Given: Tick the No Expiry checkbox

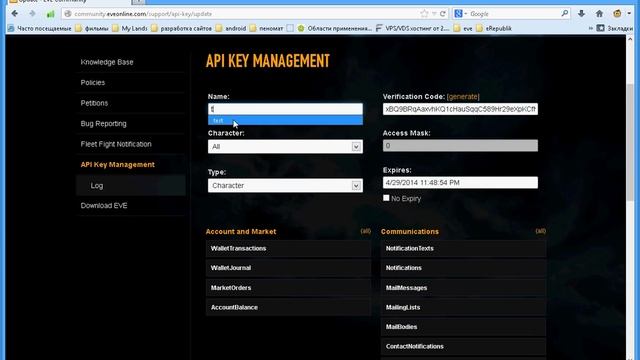Looking at the screenshot, I should 386,198.
